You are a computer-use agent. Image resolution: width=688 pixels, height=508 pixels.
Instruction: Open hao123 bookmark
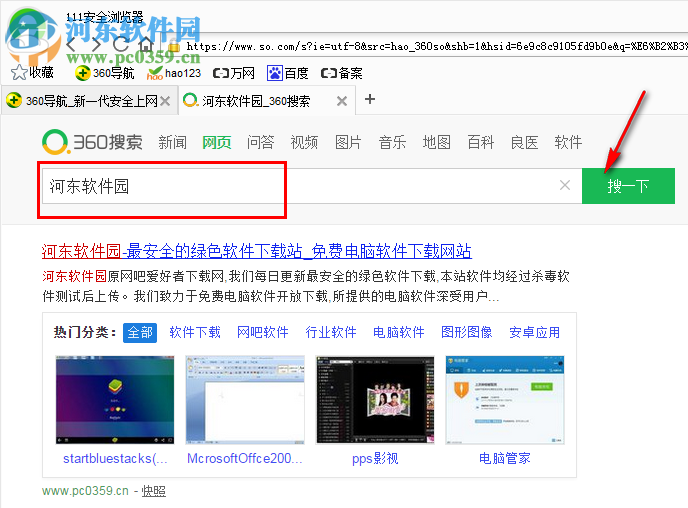click(174, 73)
